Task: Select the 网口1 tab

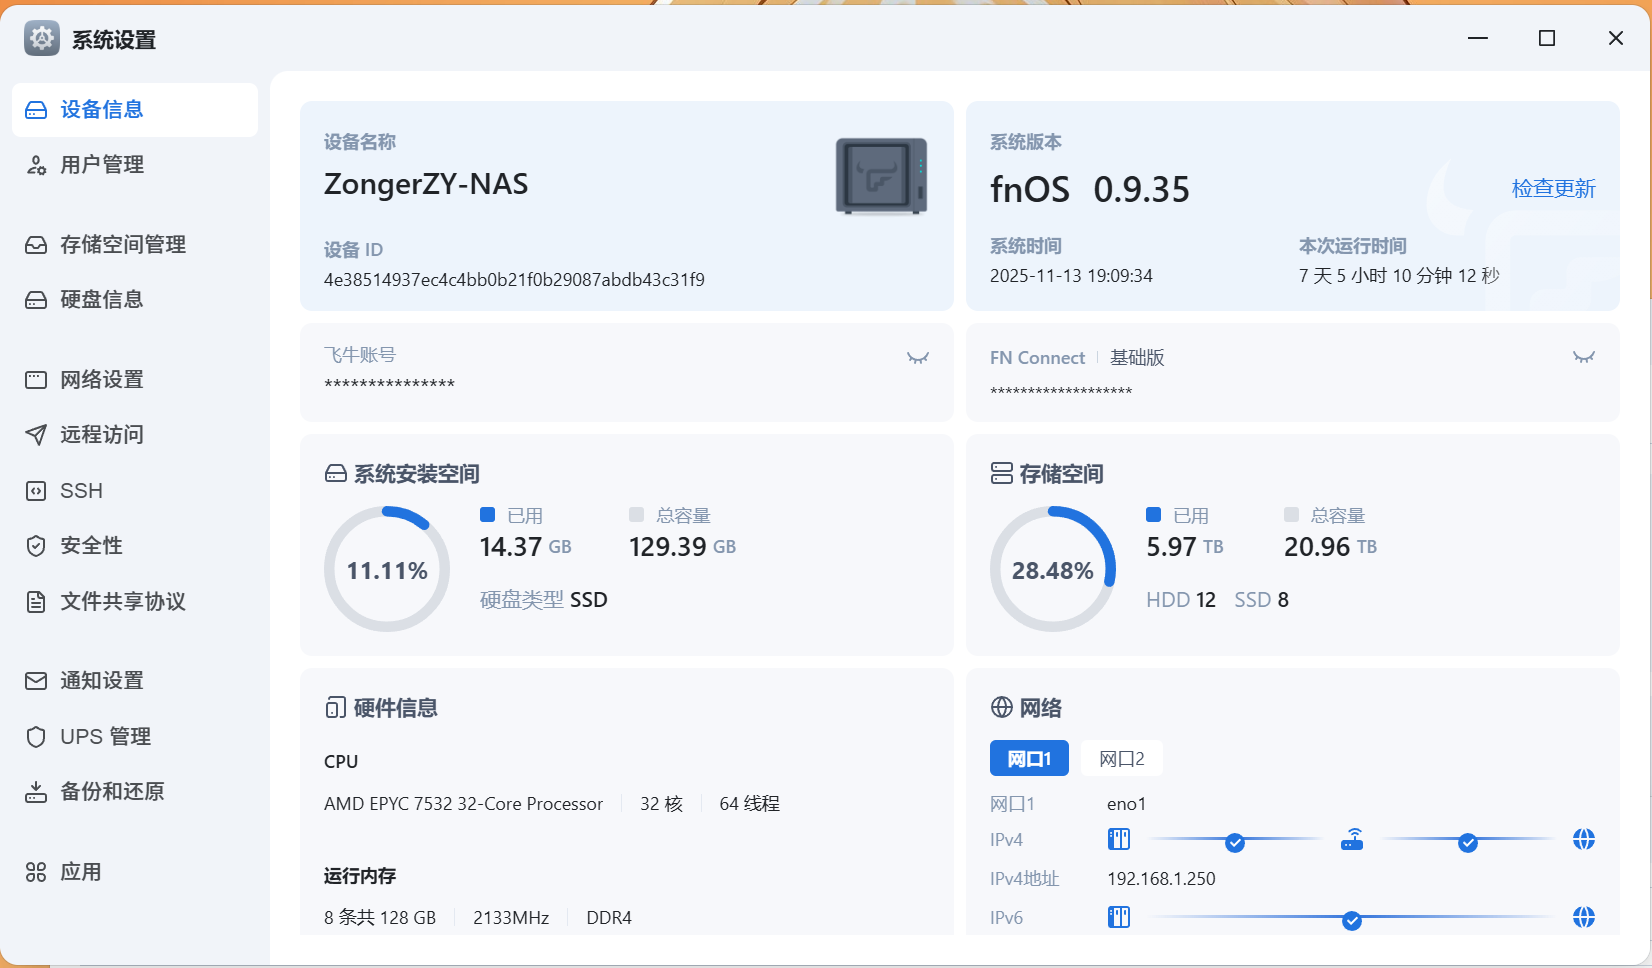Action: tap(1029, 758)
